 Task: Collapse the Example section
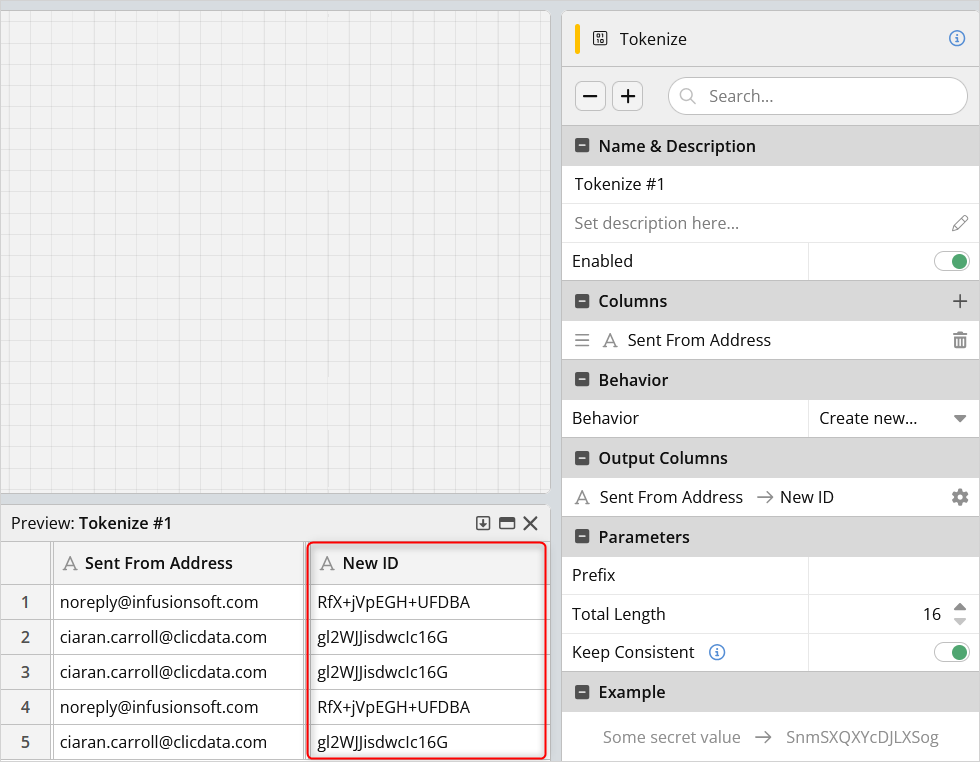click(582, 692)
